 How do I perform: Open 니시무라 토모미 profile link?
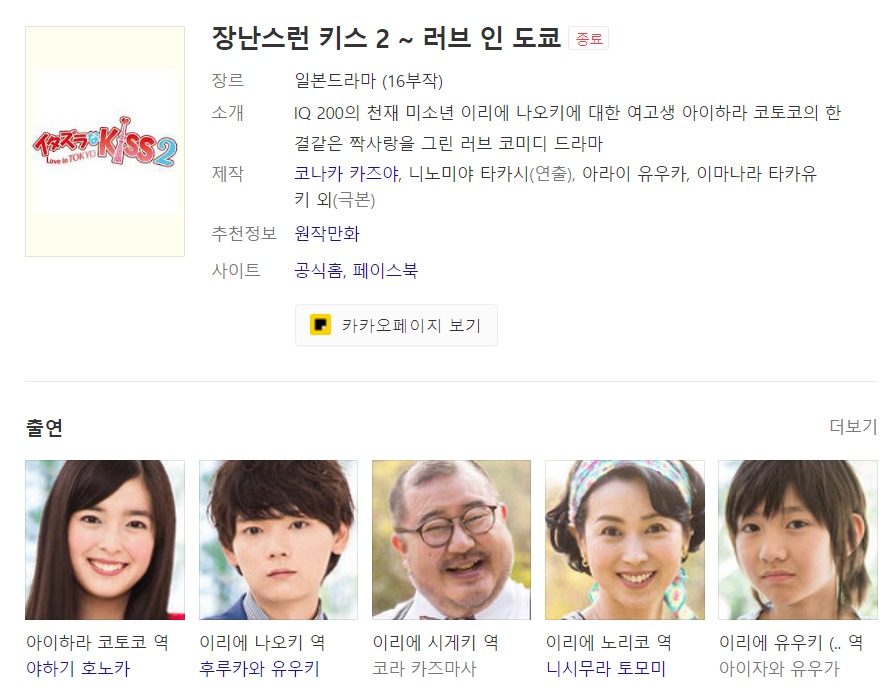tap(606, 668)
